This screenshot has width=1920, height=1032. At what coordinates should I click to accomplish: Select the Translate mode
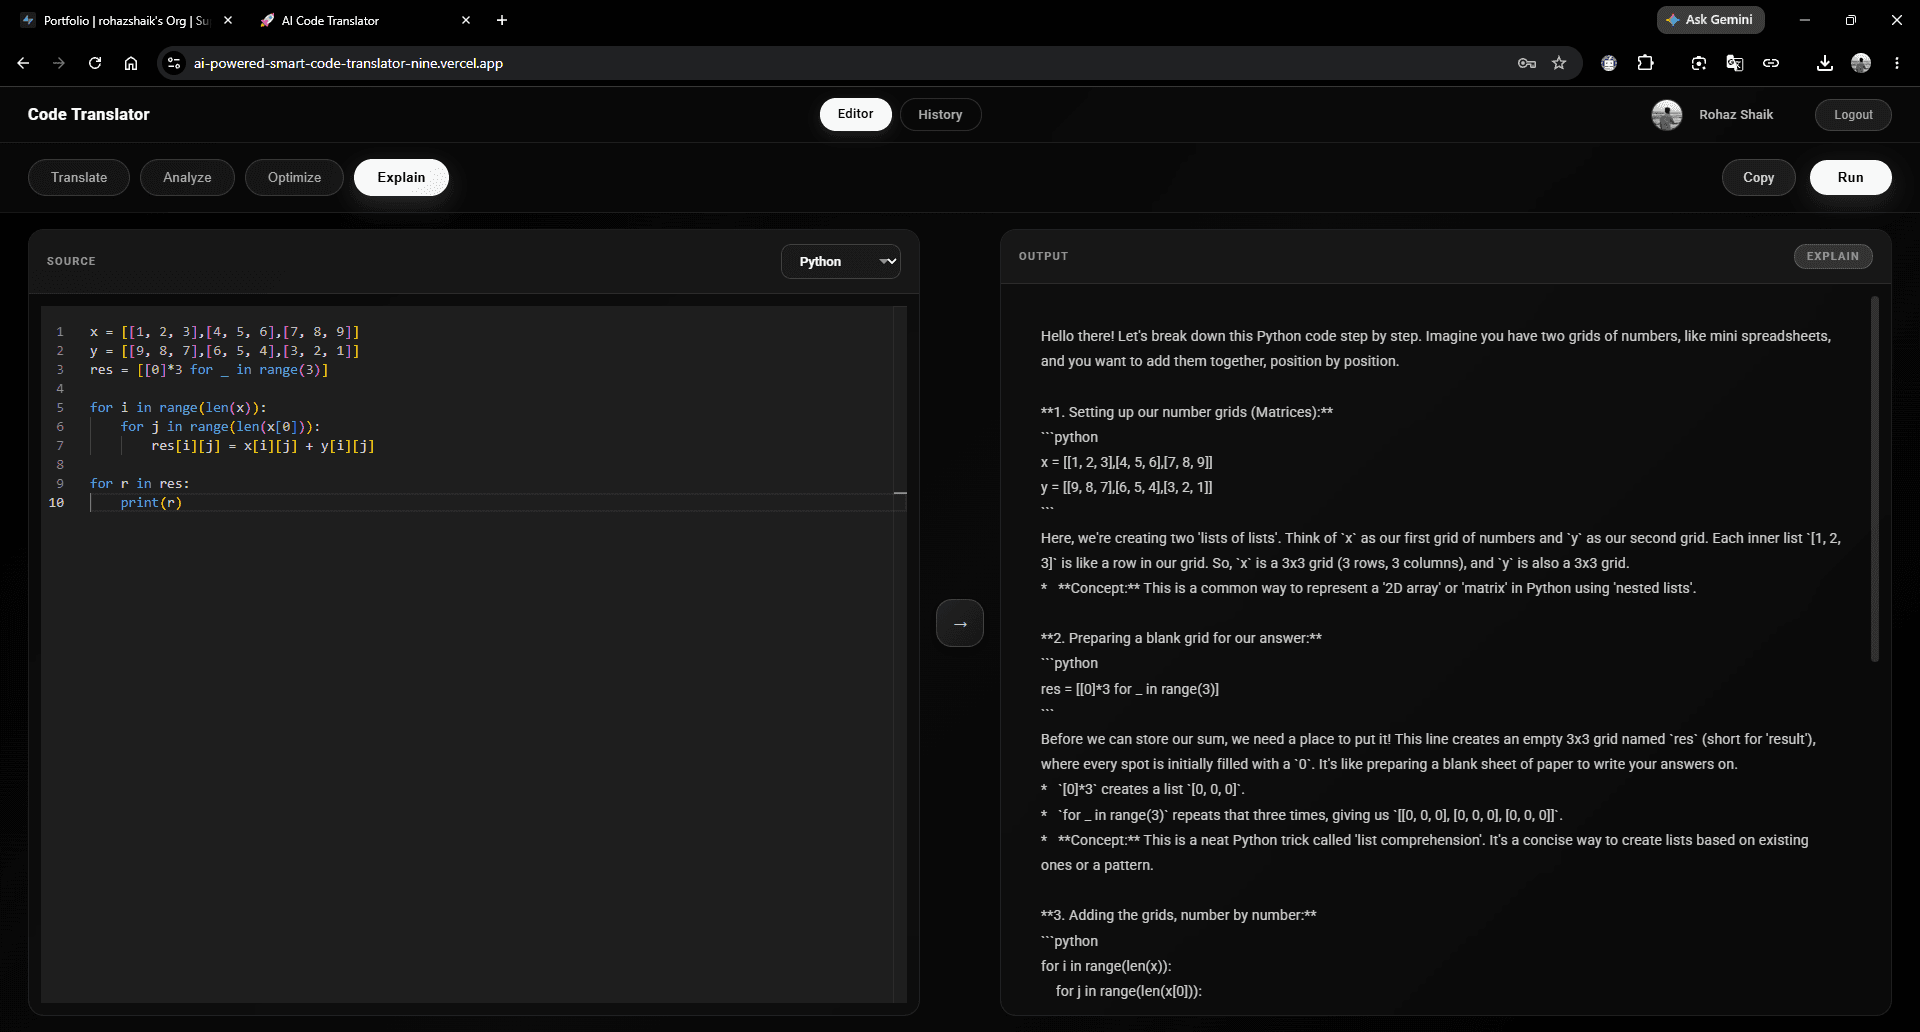coord(79,177)
